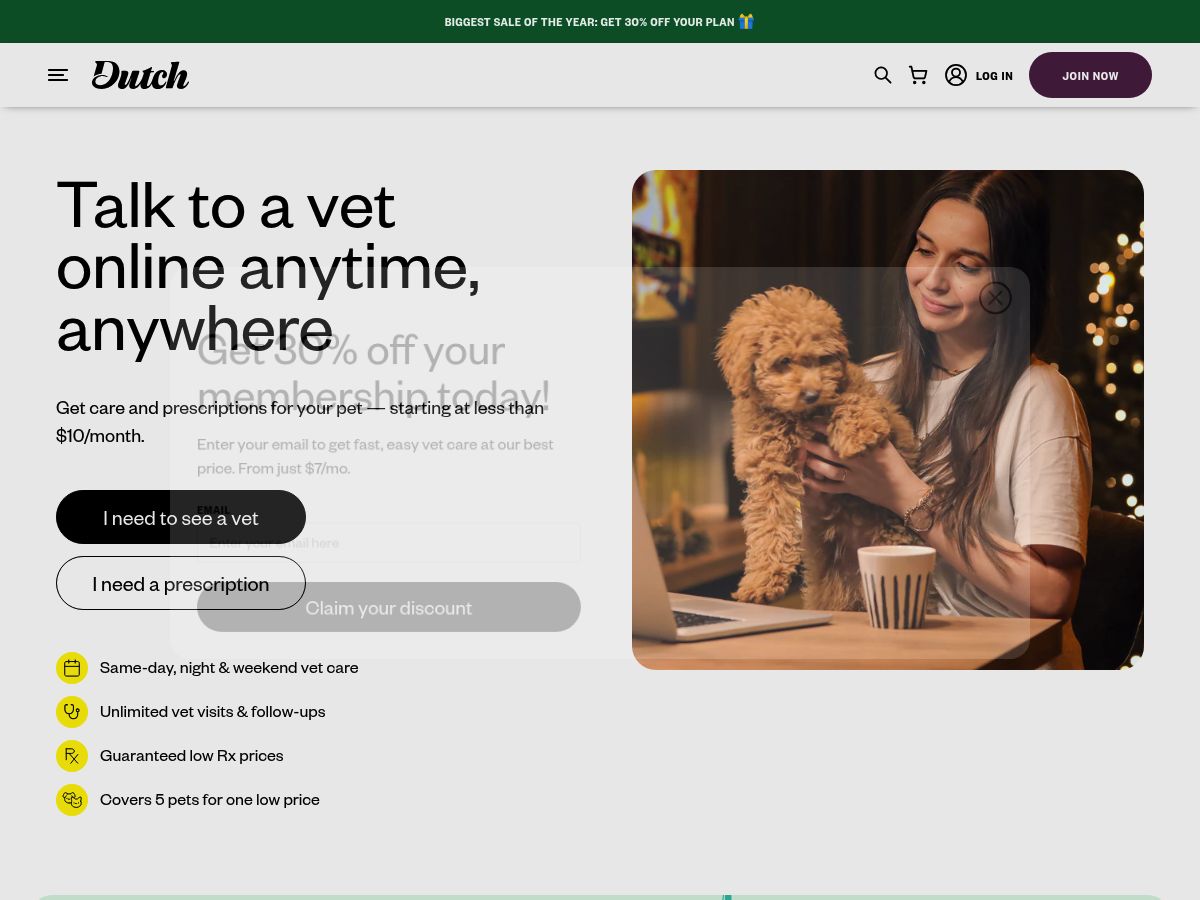Click the Claim your discount button
The height and width of the screenshot is (900, 1200).
point(389,607)
